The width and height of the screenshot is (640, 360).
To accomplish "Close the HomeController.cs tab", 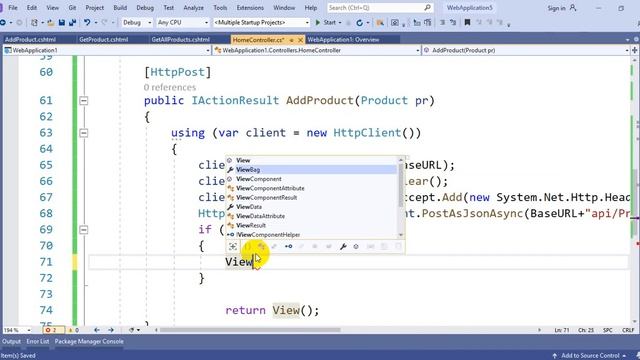I will coord(300,40).
